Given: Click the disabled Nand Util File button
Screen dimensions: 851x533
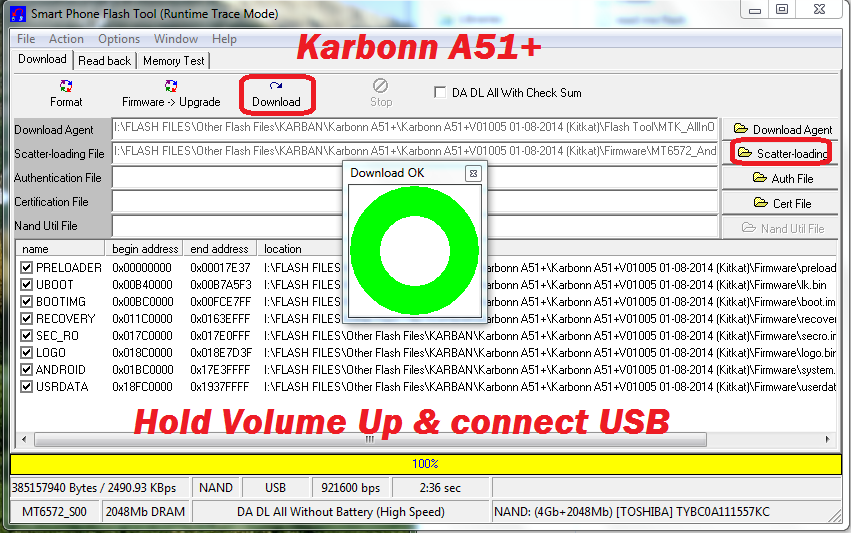Looking at the screenshot, I should pos(782,228).
